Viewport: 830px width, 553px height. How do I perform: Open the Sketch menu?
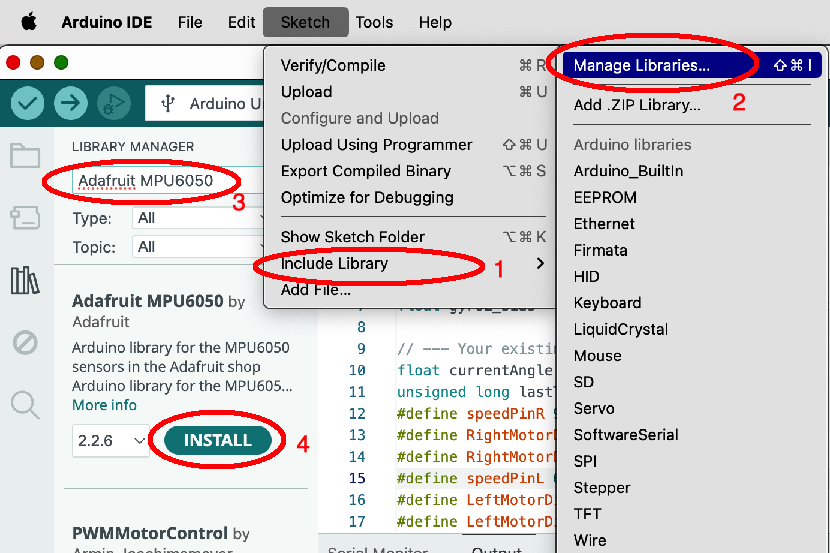point(305,22)
